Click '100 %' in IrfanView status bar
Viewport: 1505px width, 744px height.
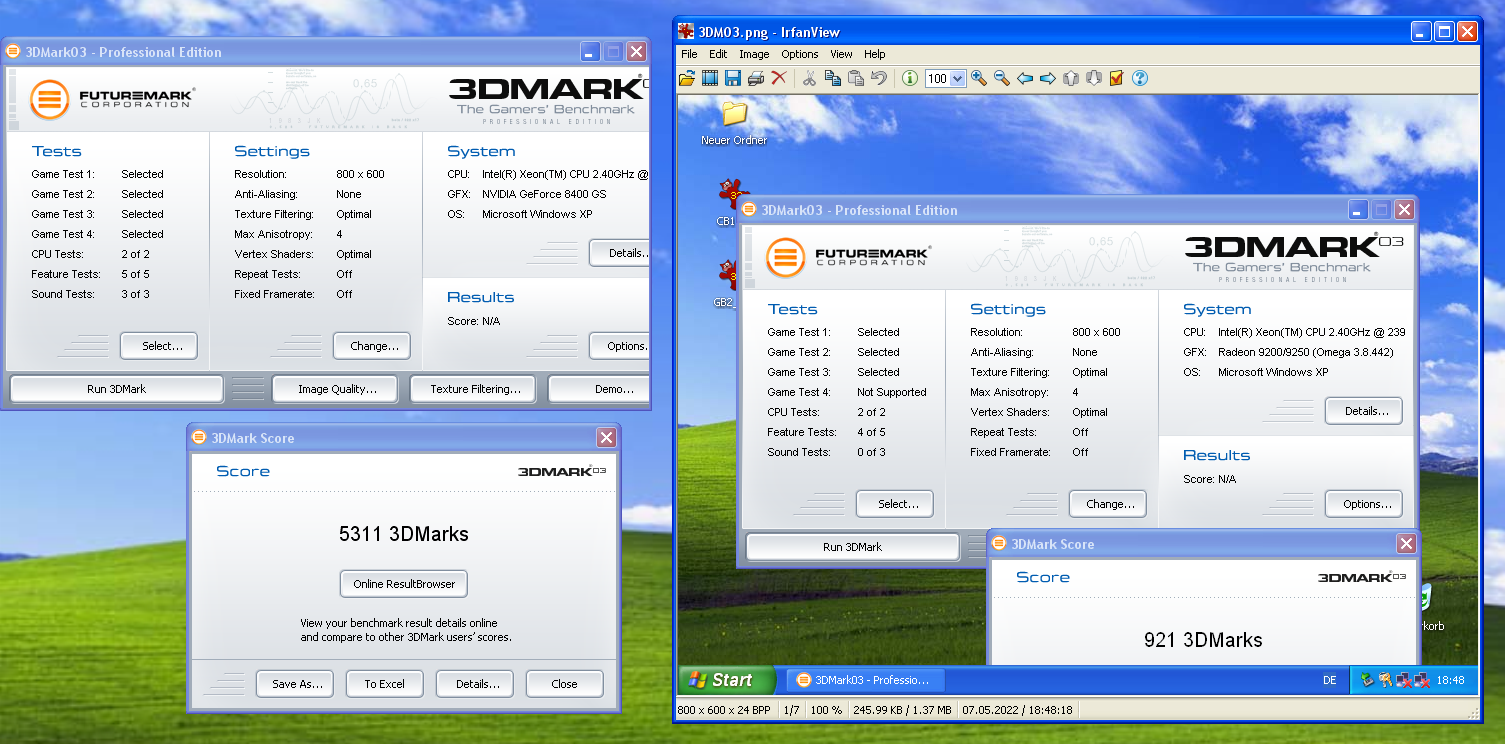point(826,709)
